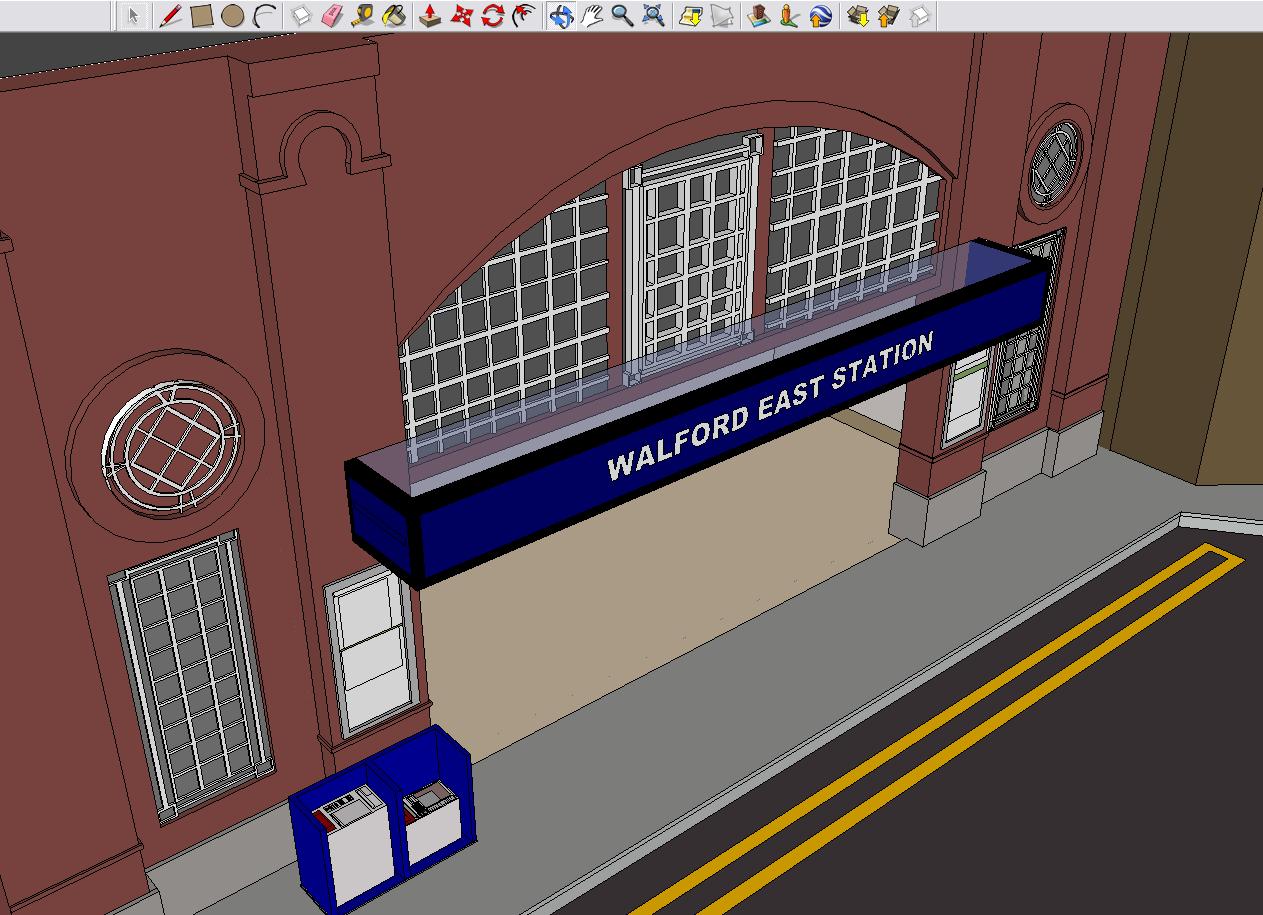Select the Paint Bucket tool
The height and width of the screenshot is (915, 1263).
coord(395,16)
